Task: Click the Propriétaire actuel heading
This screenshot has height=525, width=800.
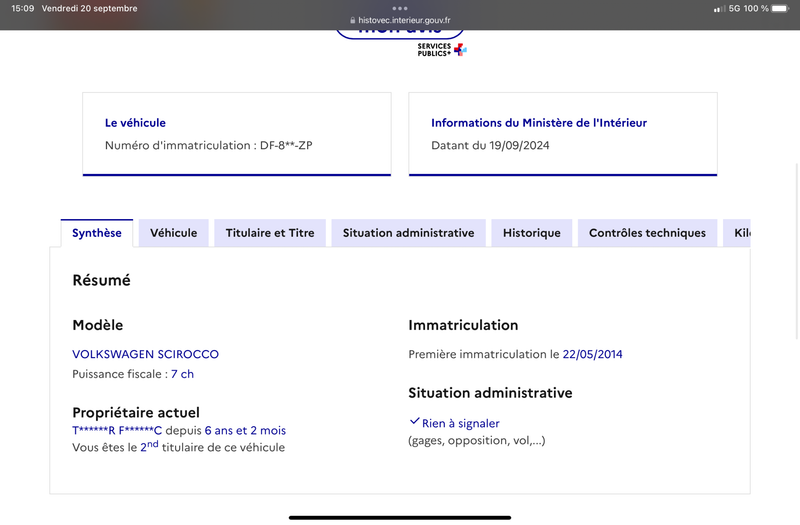Action: tap(136, 412)
